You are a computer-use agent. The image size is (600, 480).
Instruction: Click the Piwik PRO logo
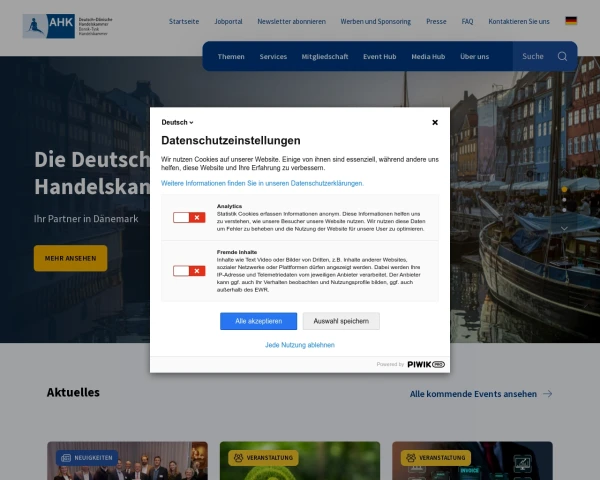coord(425,364)
